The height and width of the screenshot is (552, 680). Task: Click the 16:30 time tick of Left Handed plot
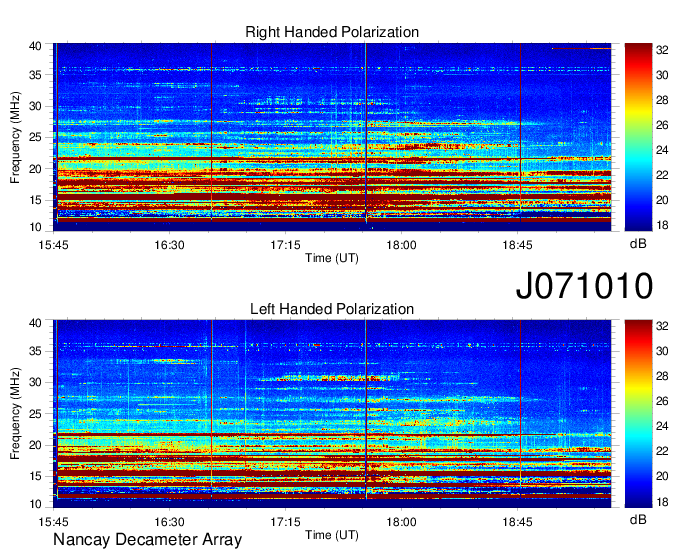coord(169,522)
